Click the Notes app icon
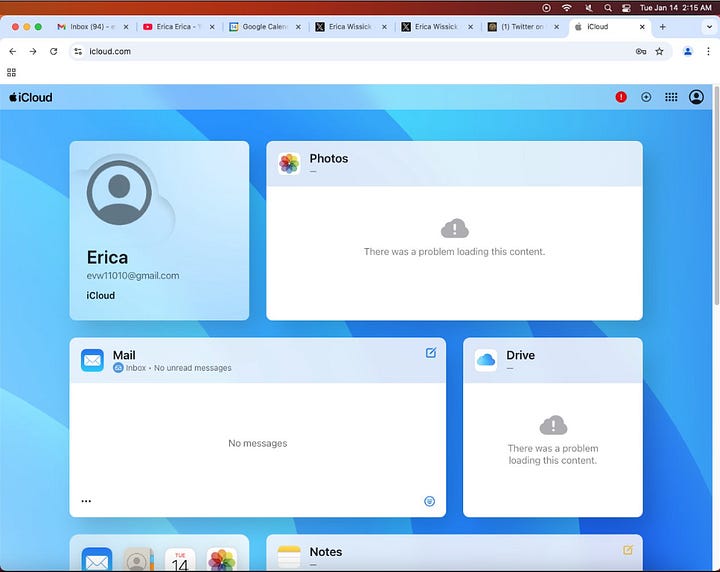Image resolution: width=720 pixels, height=572 pixels. [289, 557]
